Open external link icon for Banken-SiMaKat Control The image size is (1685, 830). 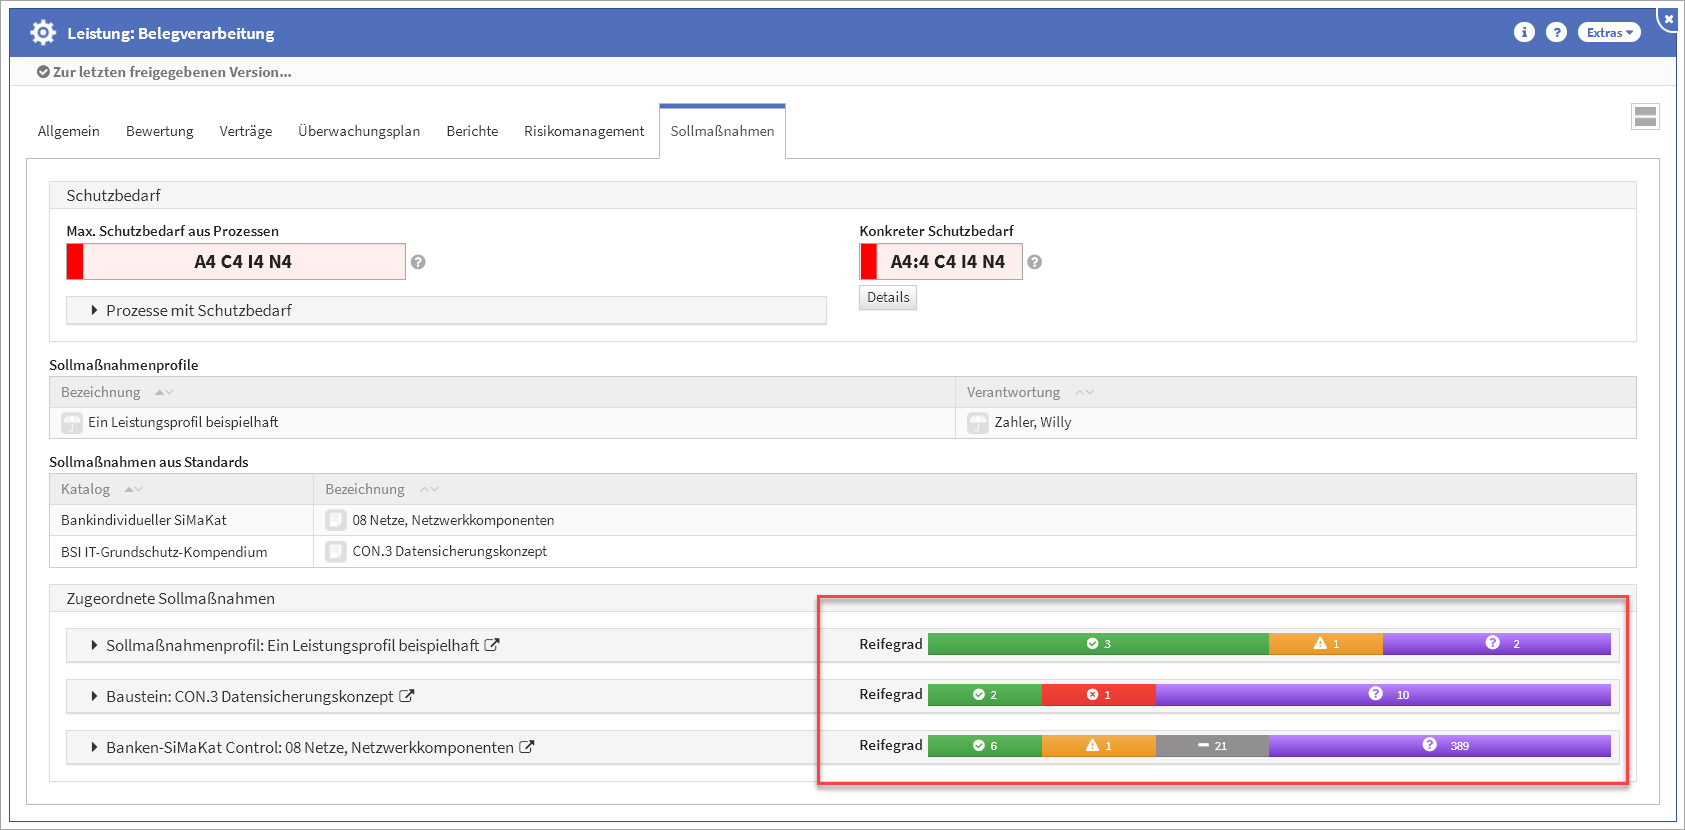(x=527, y=747)
